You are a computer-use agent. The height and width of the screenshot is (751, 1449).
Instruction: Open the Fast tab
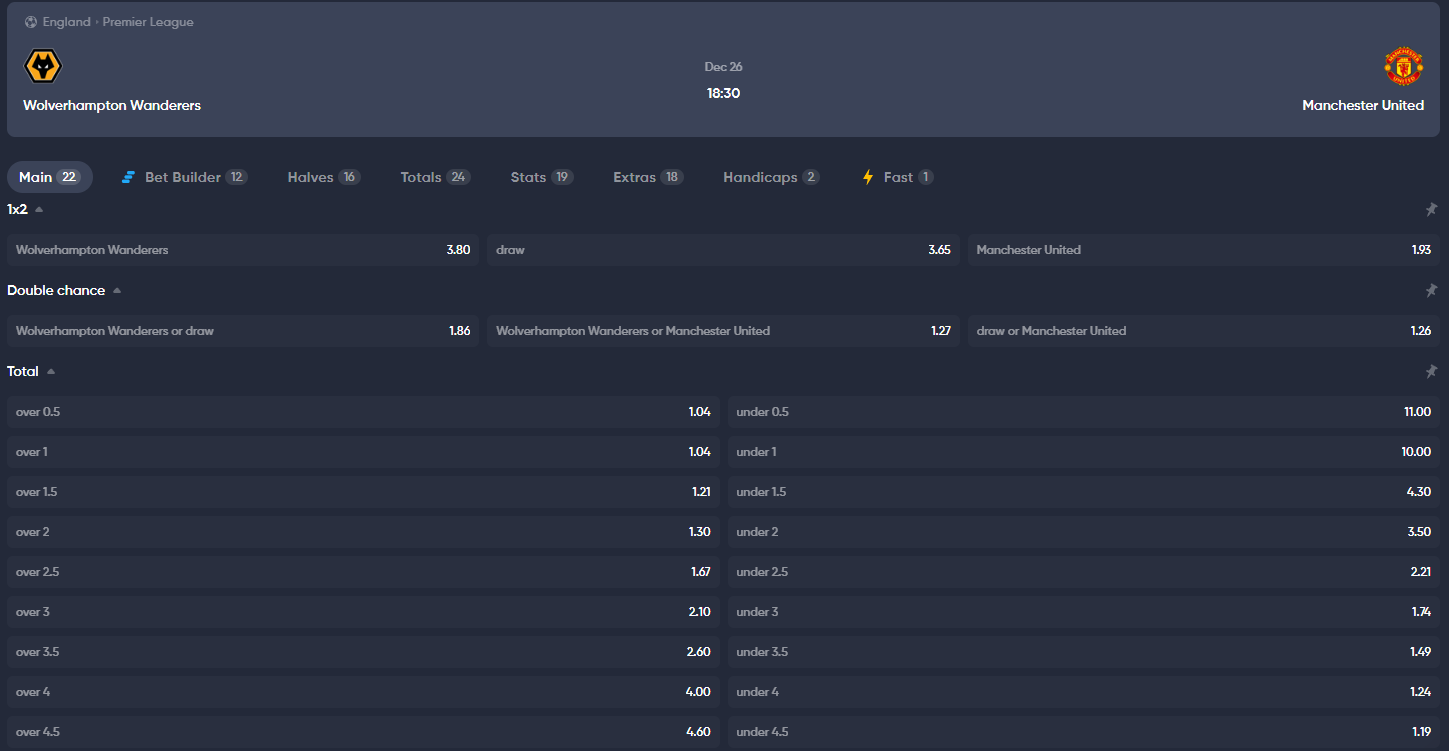tap(897, 177)
